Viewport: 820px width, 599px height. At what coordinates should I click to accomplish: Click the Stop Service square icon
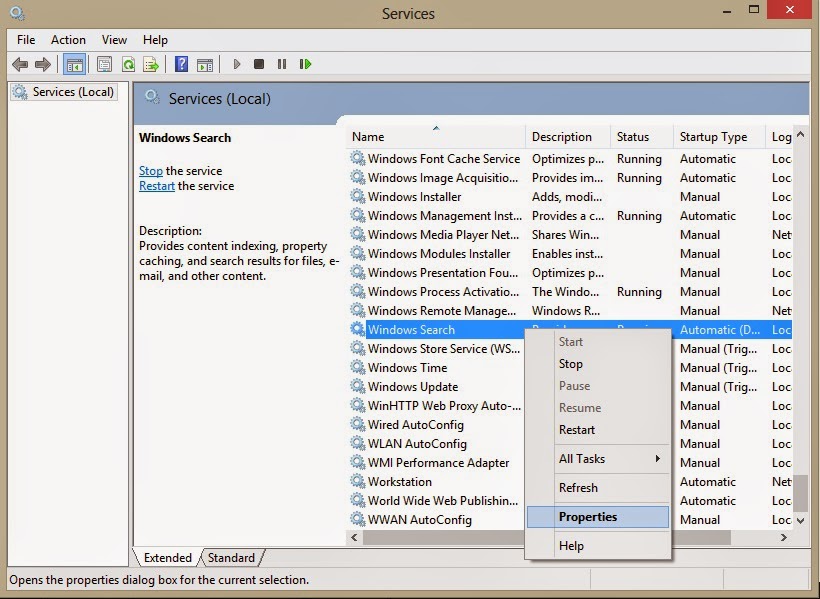(x=259, y=64)
